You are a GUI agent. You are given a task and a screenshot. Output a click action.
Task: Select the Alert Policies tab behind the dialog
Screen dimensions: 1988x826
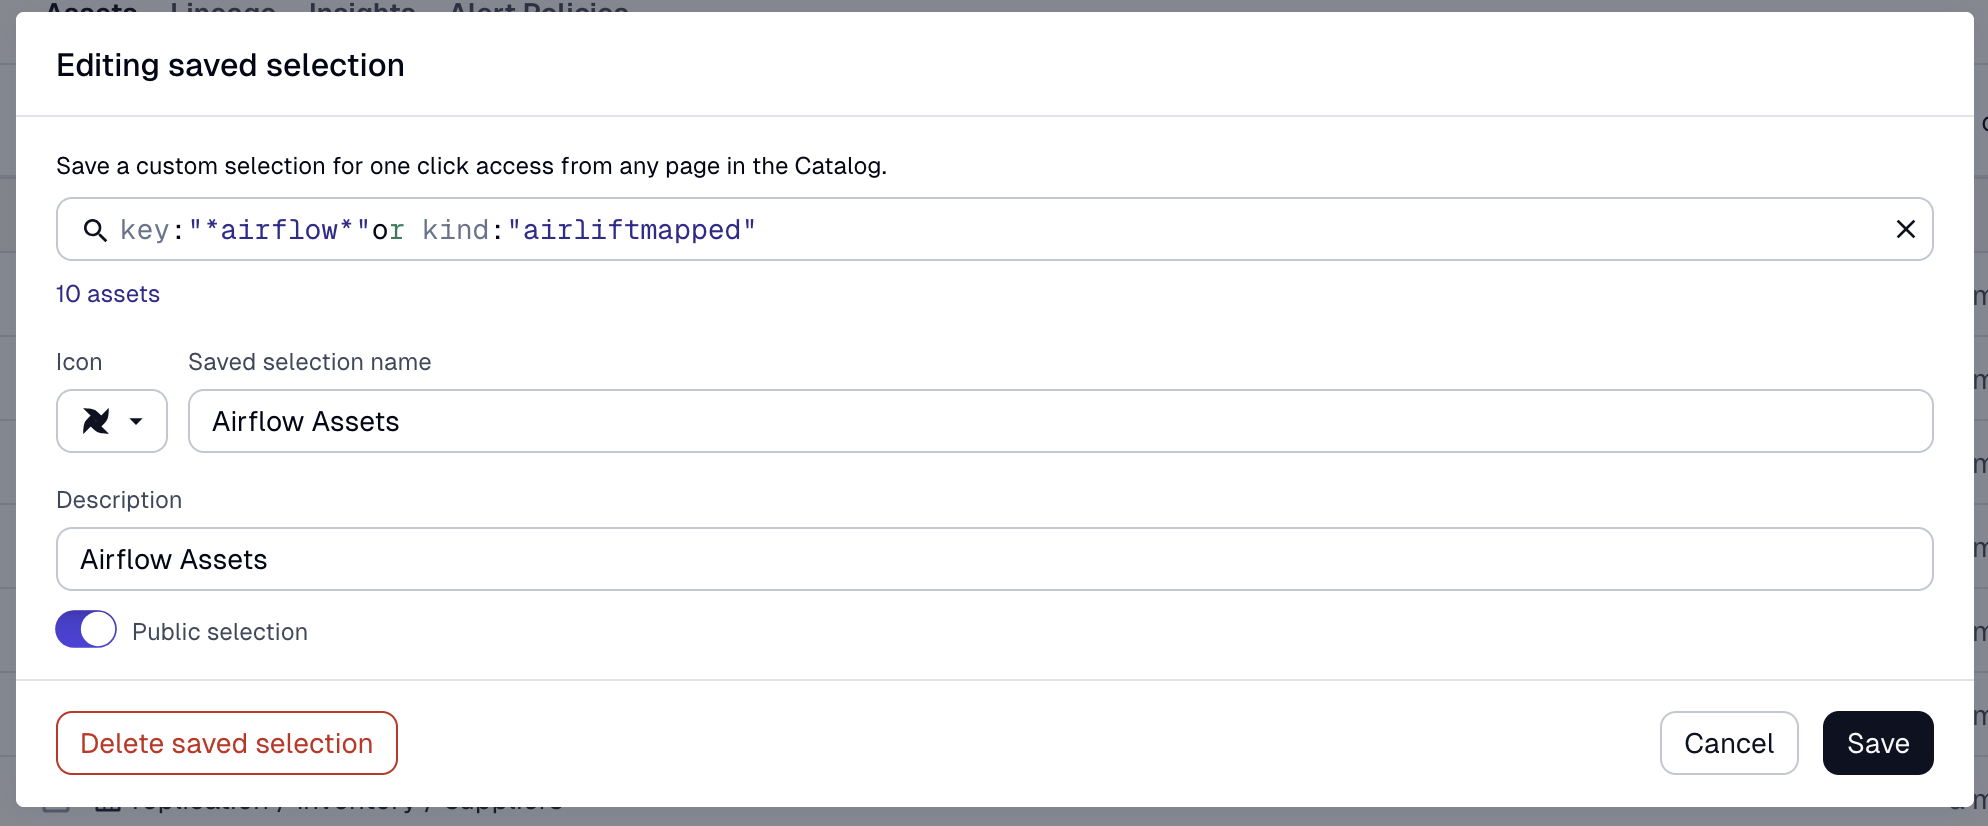pos(538,6)
